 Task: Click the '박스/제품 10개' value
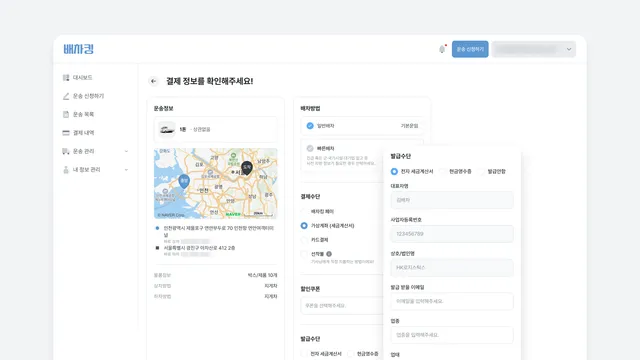point(262,275)
